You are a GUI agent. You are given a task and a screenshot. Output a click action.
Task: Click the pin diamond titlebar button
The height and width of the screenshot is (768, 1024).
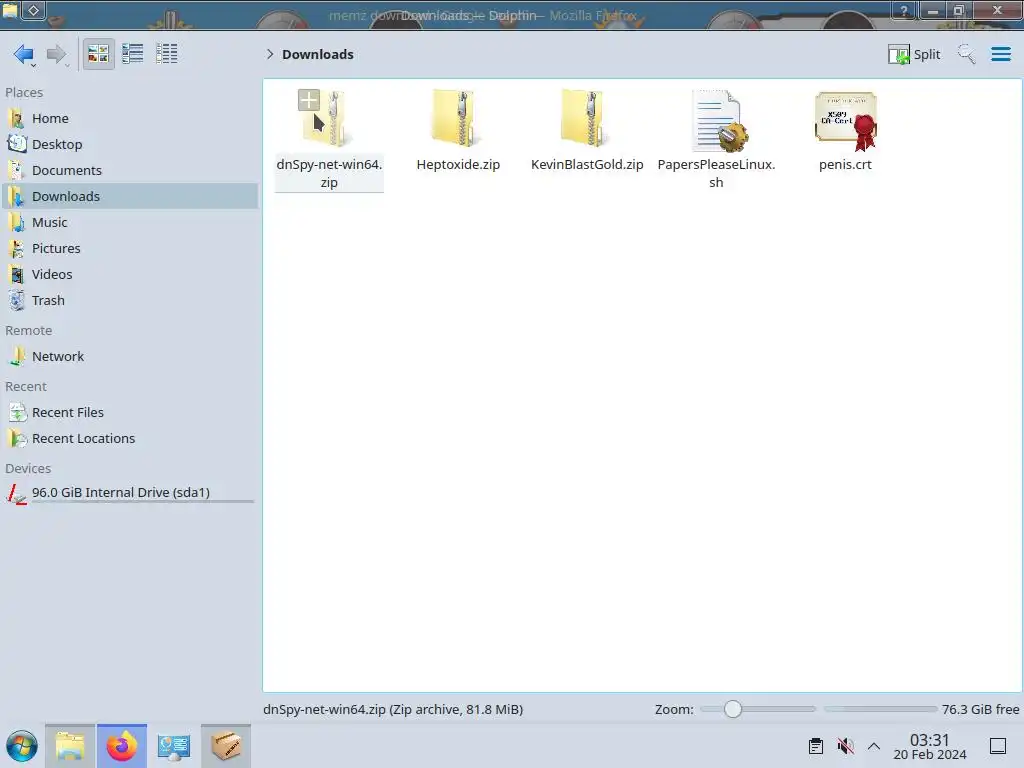click(x=34, y=10)
